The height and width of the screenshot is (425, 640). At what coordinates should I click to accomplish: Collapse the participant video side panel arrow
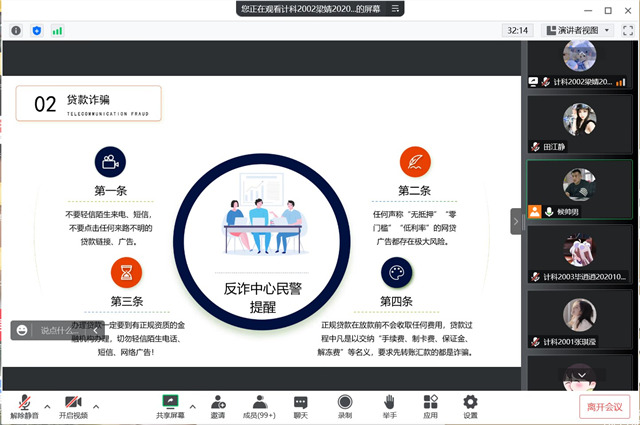click(x=516, y=221)
